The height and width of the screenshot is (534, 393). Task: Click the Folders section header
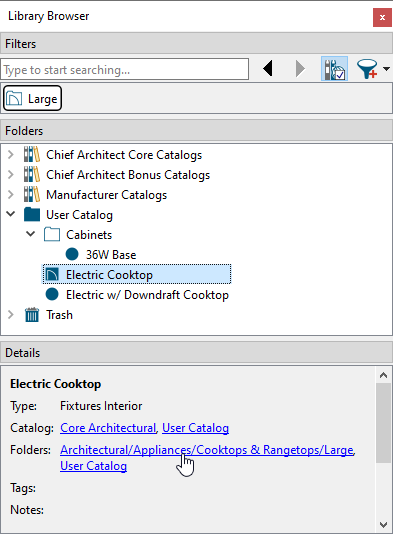(196, 131)
